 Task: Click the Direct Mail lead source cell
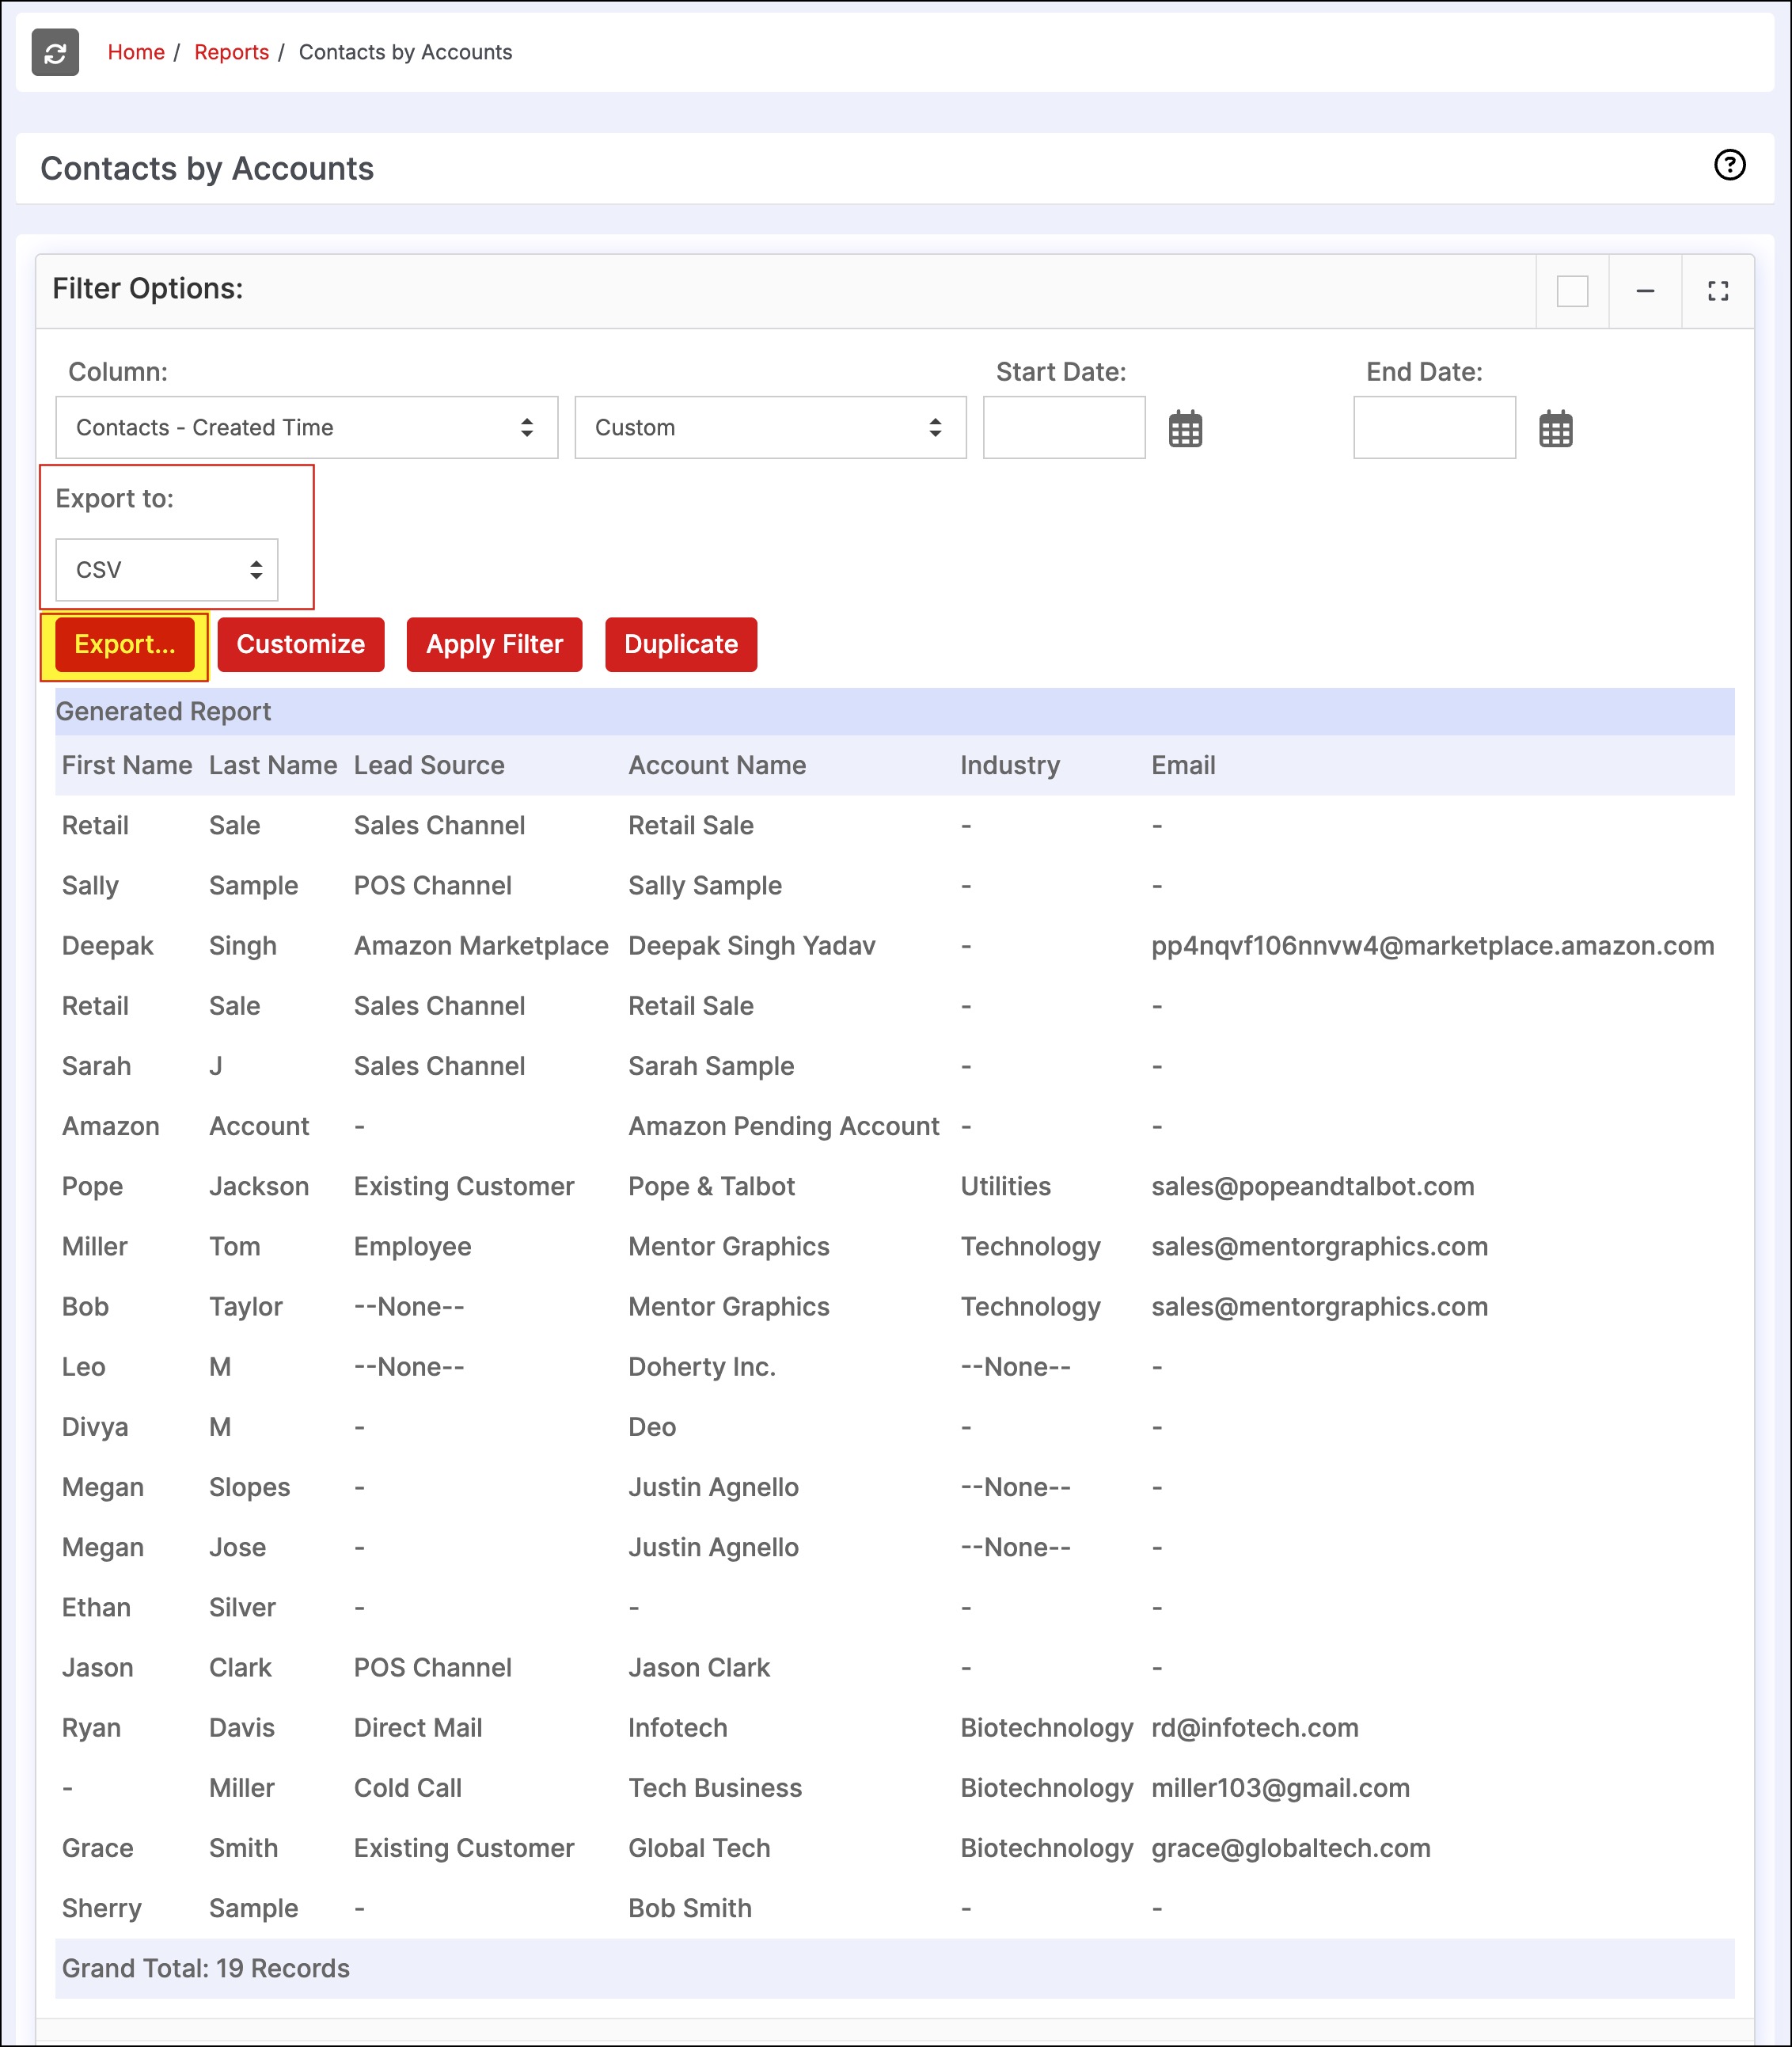(418, 1728)
